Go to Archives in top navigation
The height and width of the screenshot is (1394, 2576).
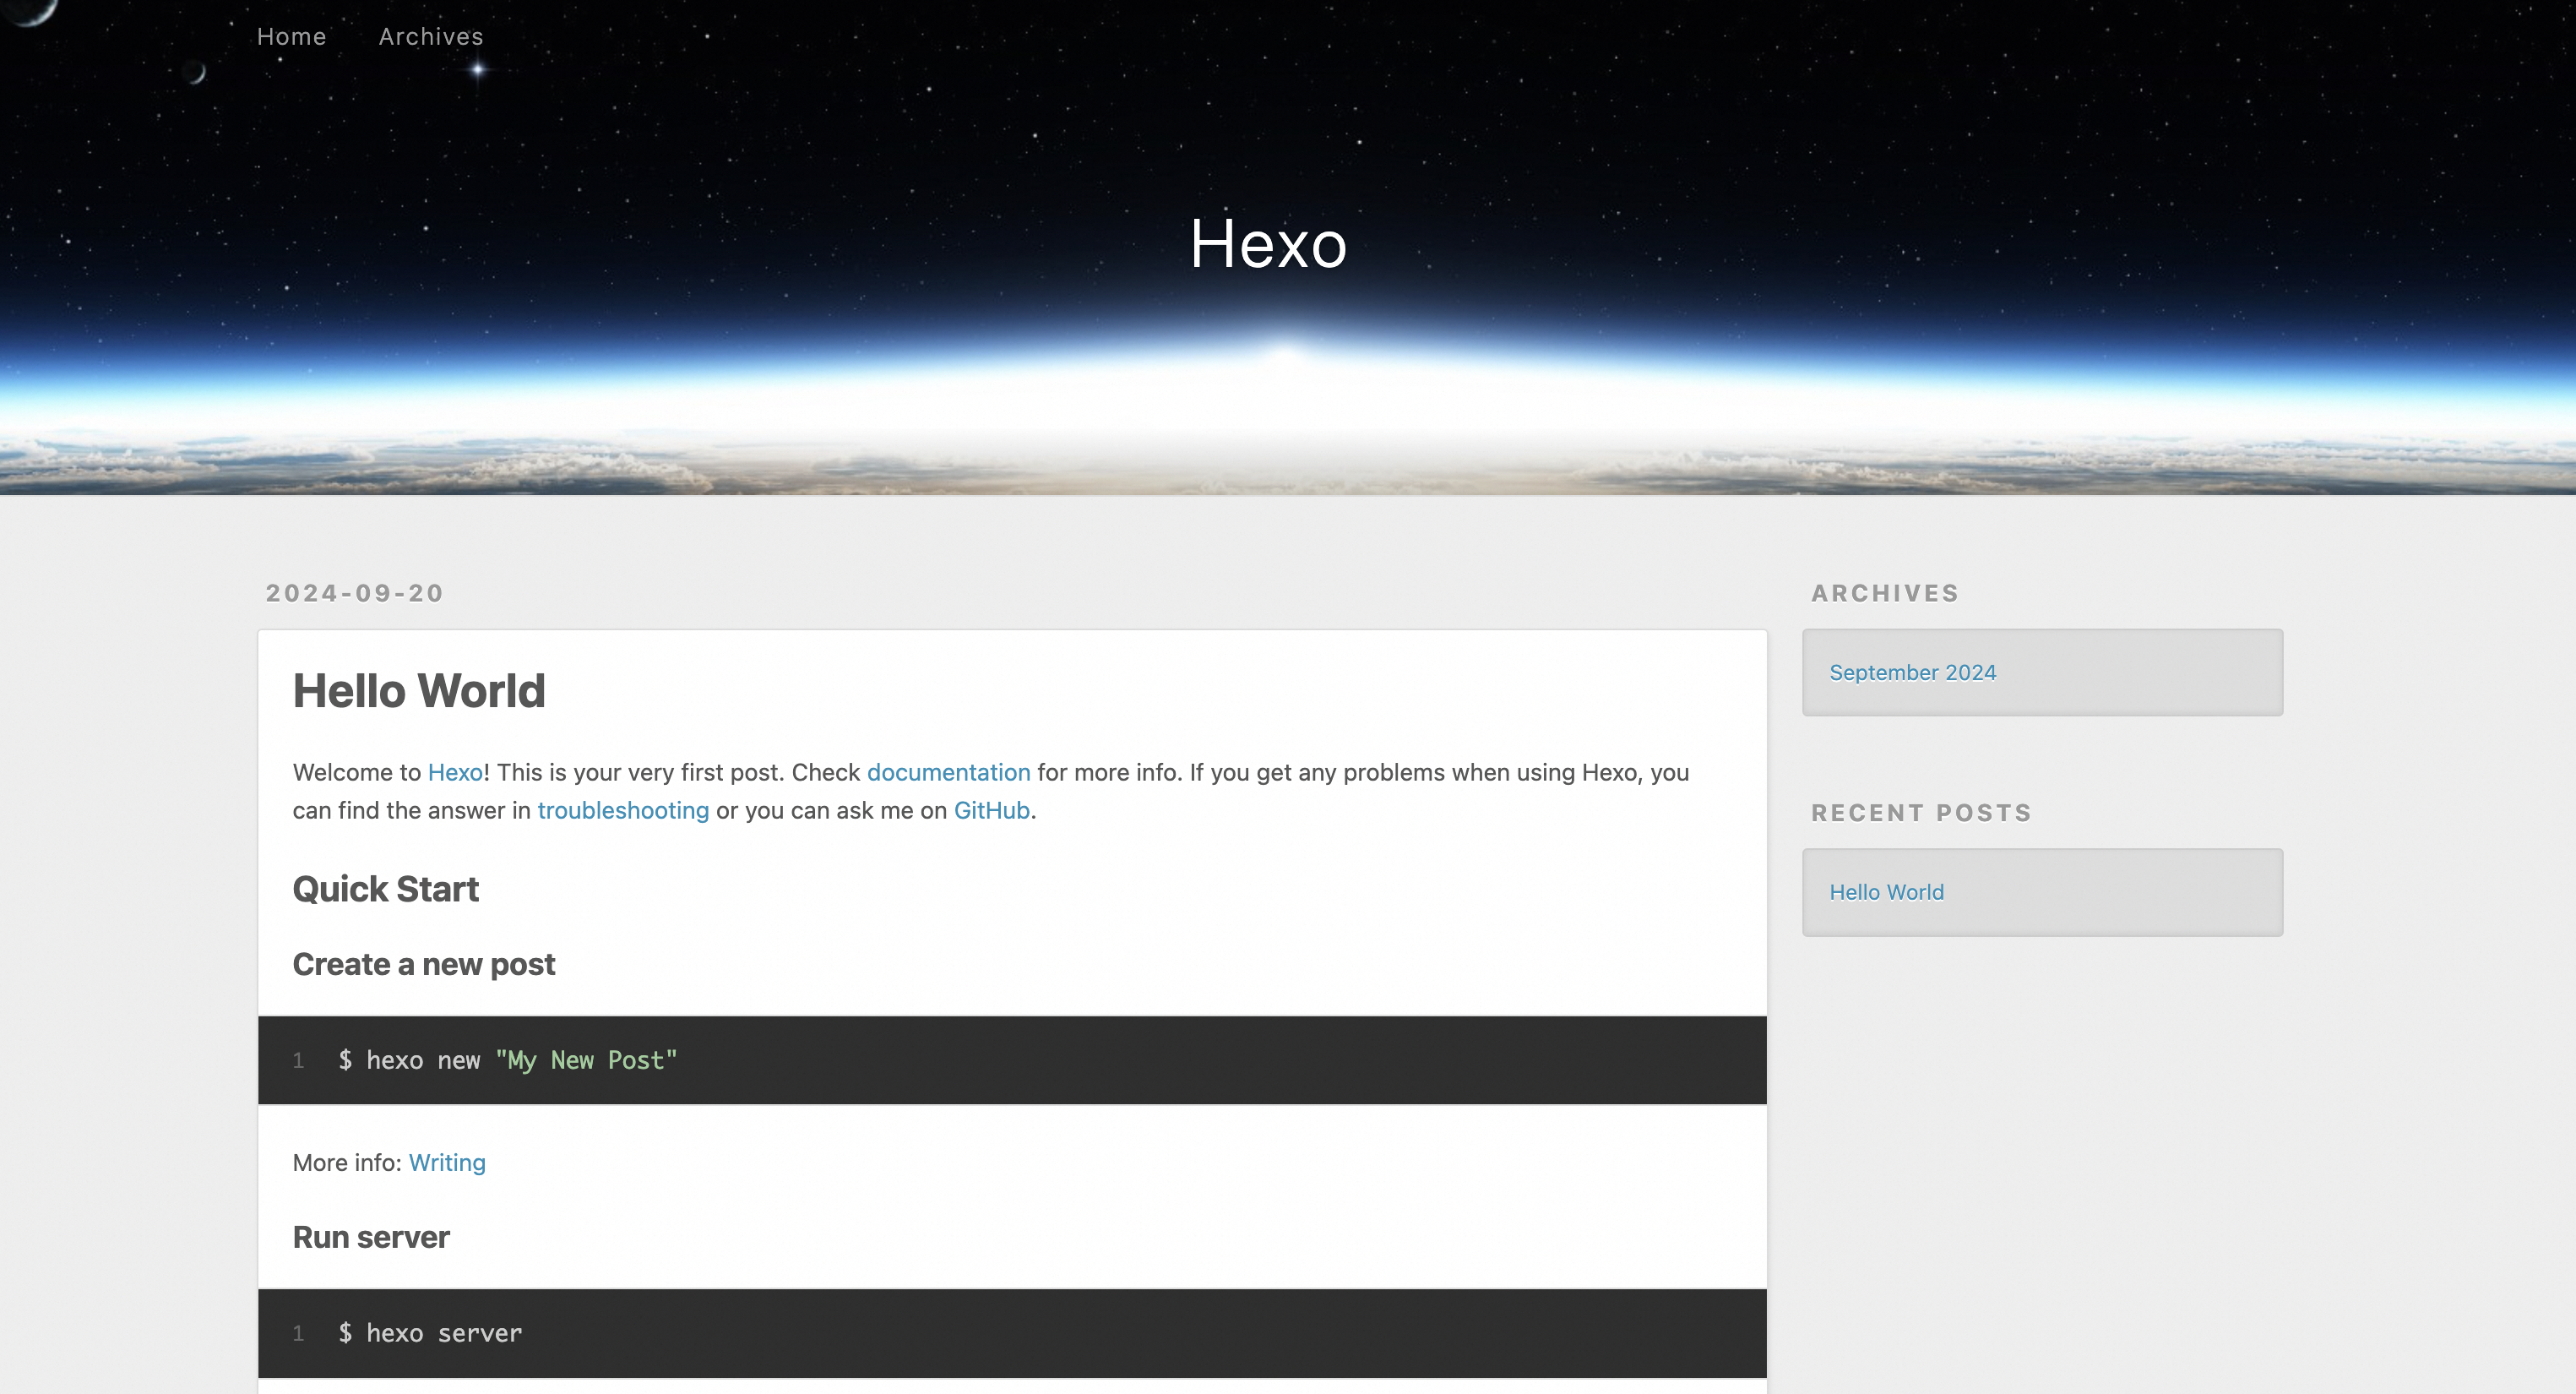(431, 37)
